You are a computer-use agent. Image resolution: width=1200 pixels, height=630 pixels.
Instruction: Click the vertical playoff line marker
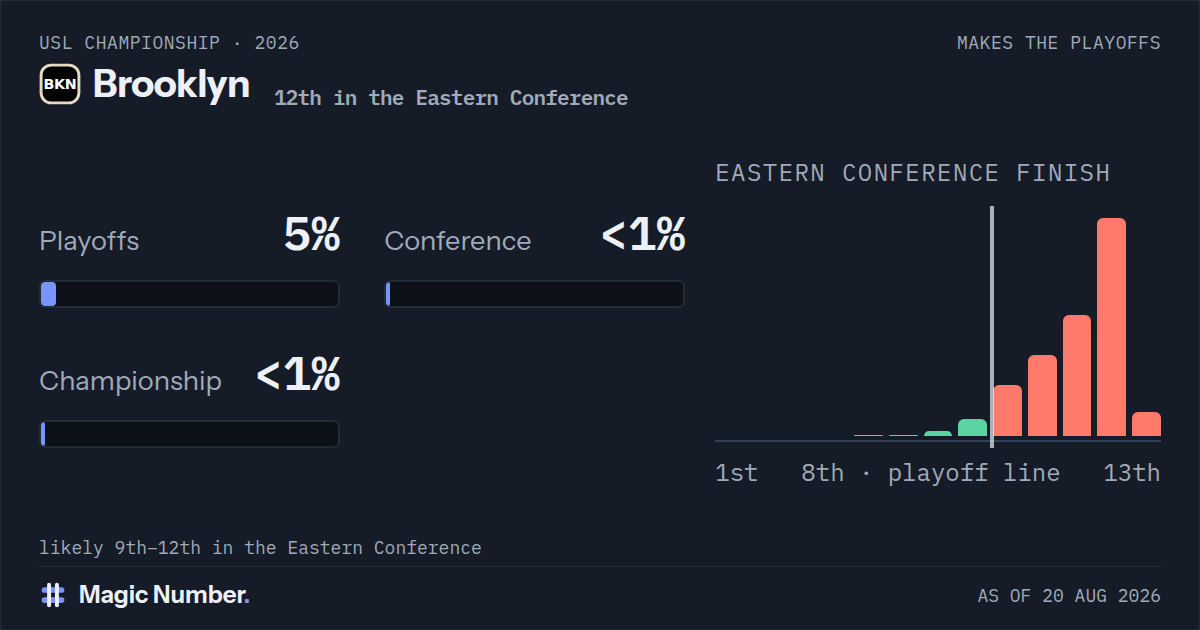click(x=991, y=328)
